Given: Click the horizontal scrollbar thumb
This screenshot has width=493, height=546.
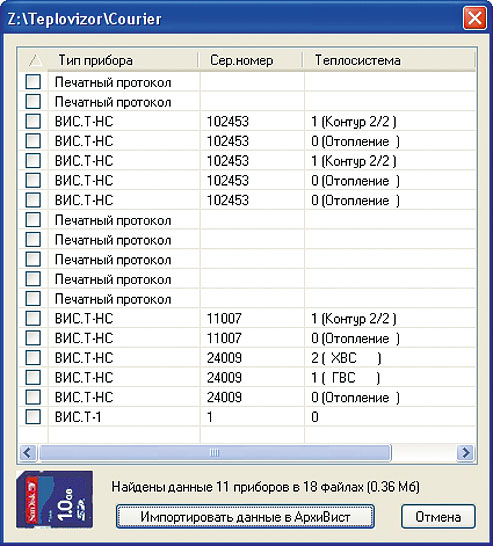Looking at the screenshot, I should pos(215,453).
